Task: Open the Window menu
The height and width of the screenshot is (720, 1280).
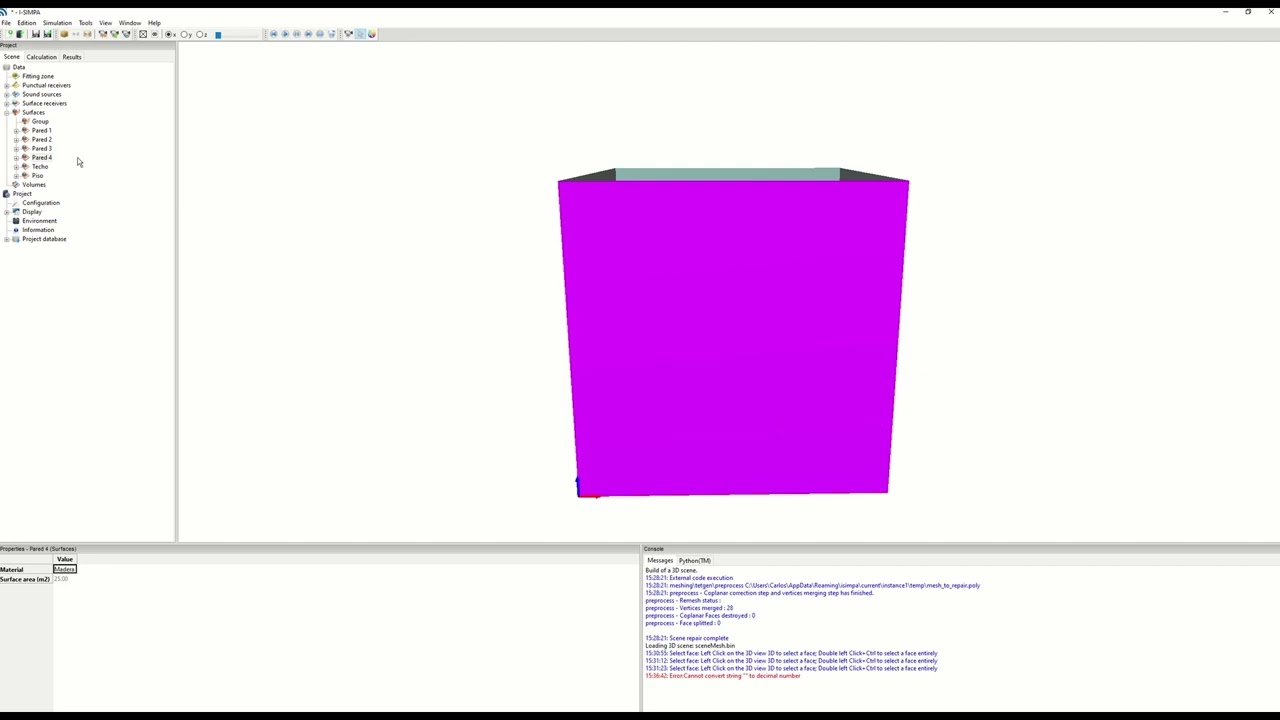Action: tap(130, 23)
